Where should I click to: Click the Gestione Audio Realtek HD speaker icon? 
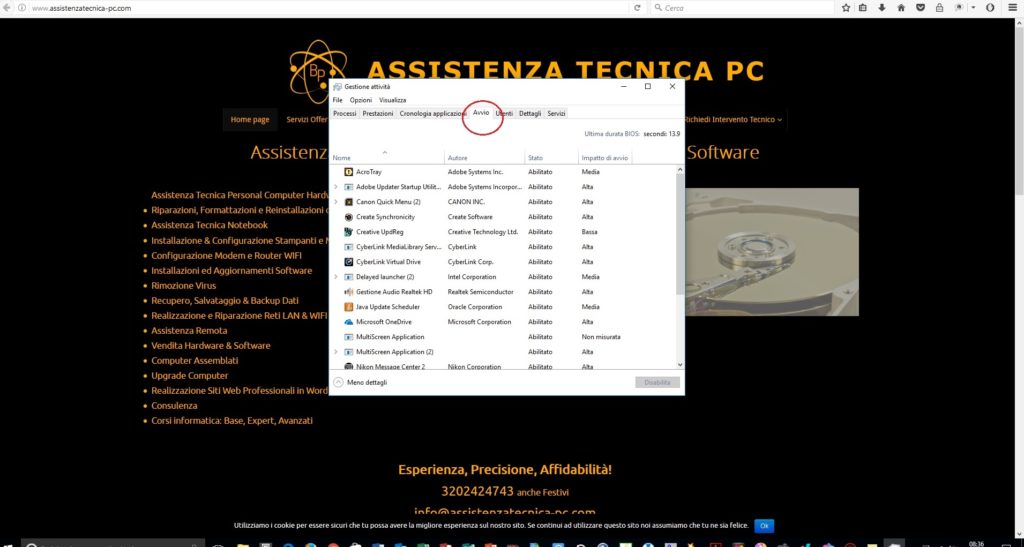[349, 292]
